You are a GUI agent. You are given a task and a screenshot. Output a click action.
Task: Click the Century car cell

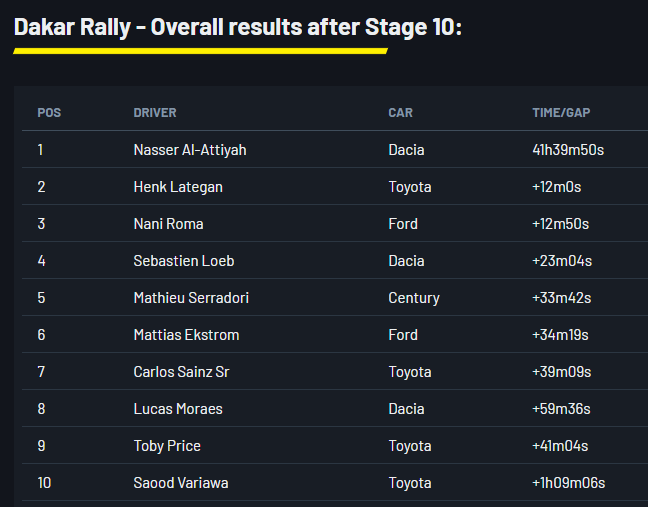tap(414, 298)
